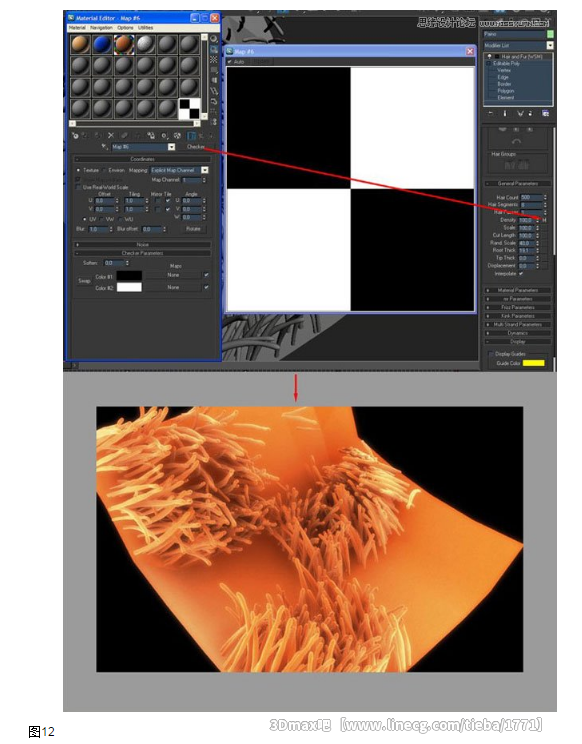
Task: Select the UV radio button
Action: pyautogui.click(x=85, y=219)
